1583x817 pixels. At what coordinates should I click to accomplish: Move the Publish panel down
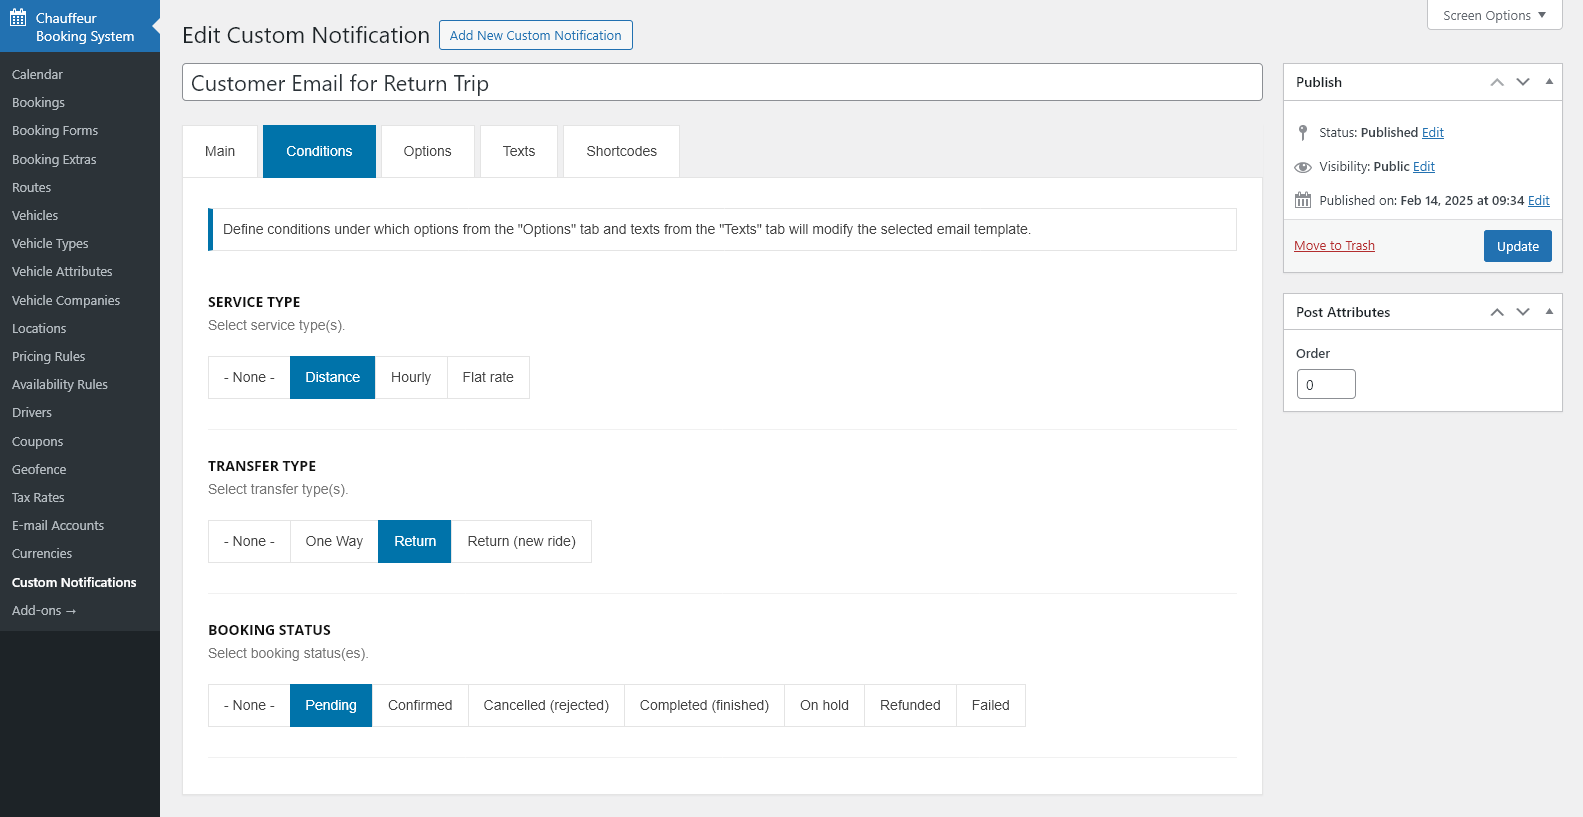tap(1523, 82)
